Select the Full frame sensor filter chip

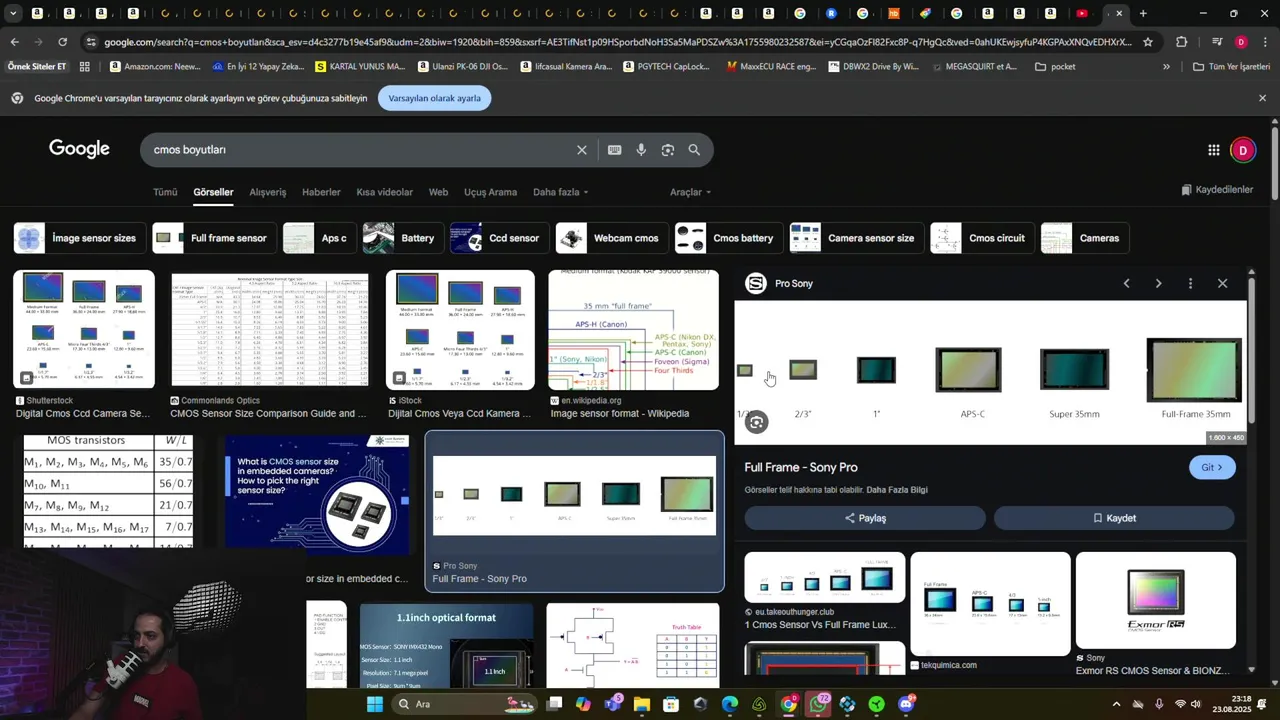(x=214, y=238)
